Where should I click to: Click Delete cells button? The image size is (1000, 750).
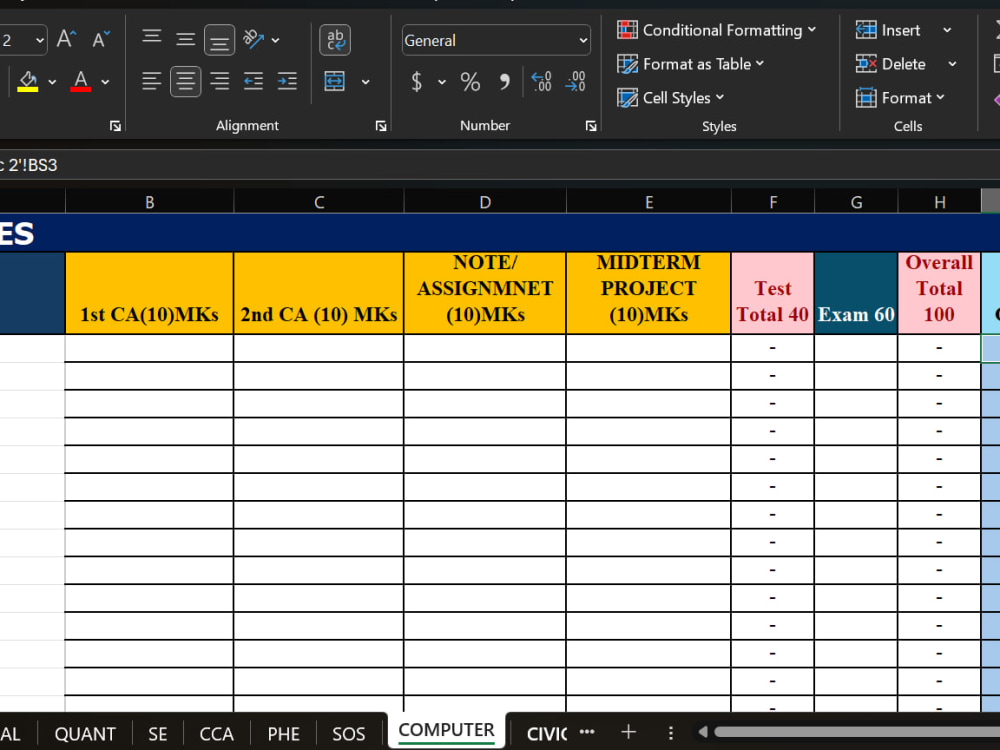(x=890, y=64)
